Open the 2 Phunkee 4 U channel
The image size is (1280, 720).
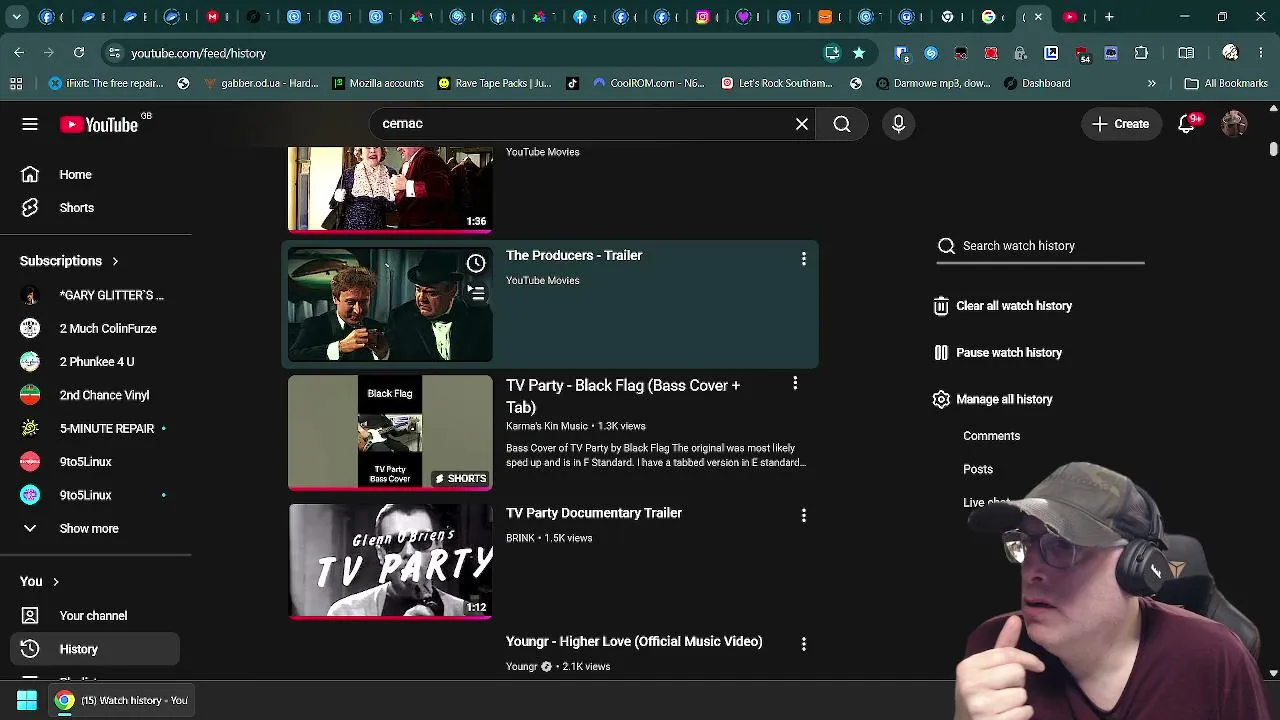pyautogui.click(x=96, y=362)
